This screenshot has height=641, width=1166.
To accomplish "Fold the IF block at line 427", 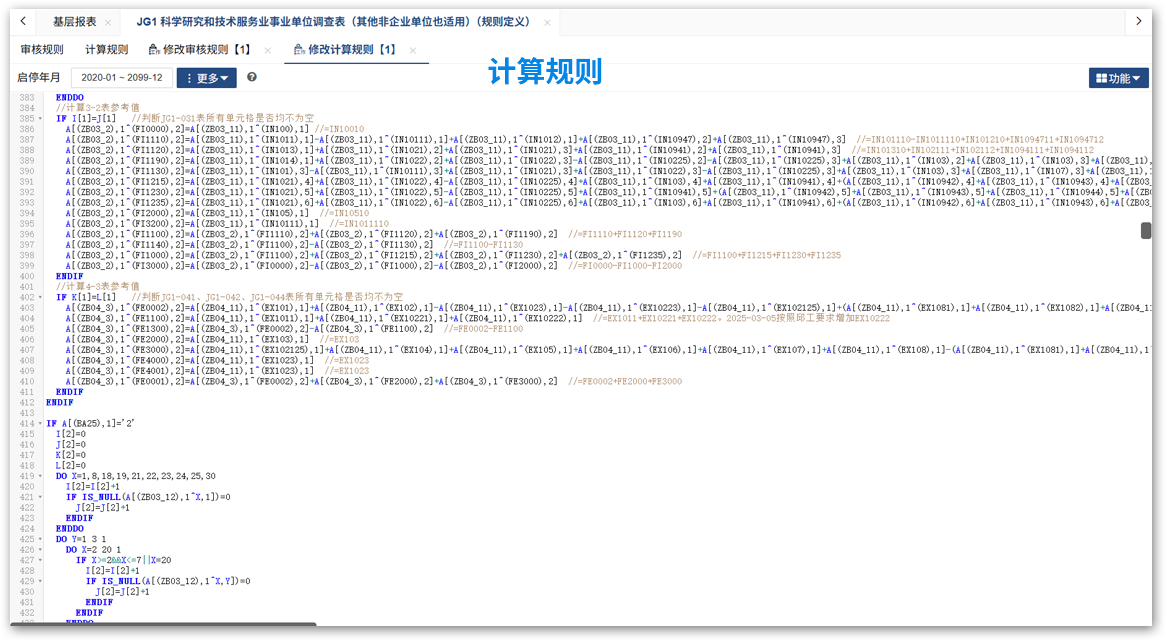I will click(39, 560).
